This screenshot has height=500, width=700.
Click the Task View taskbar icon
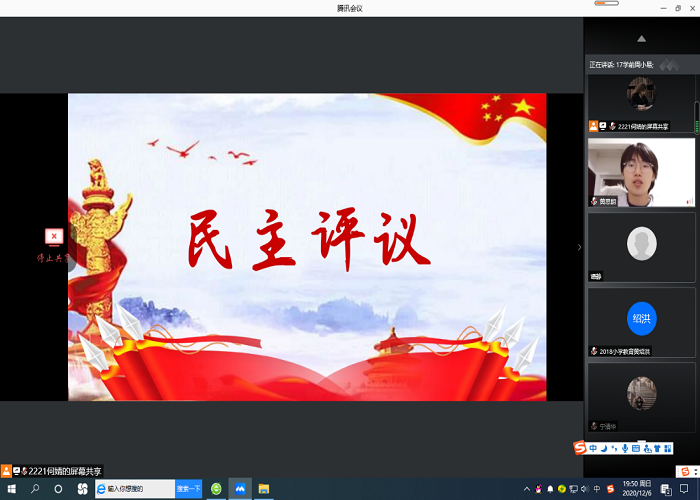tap(83, 489)
